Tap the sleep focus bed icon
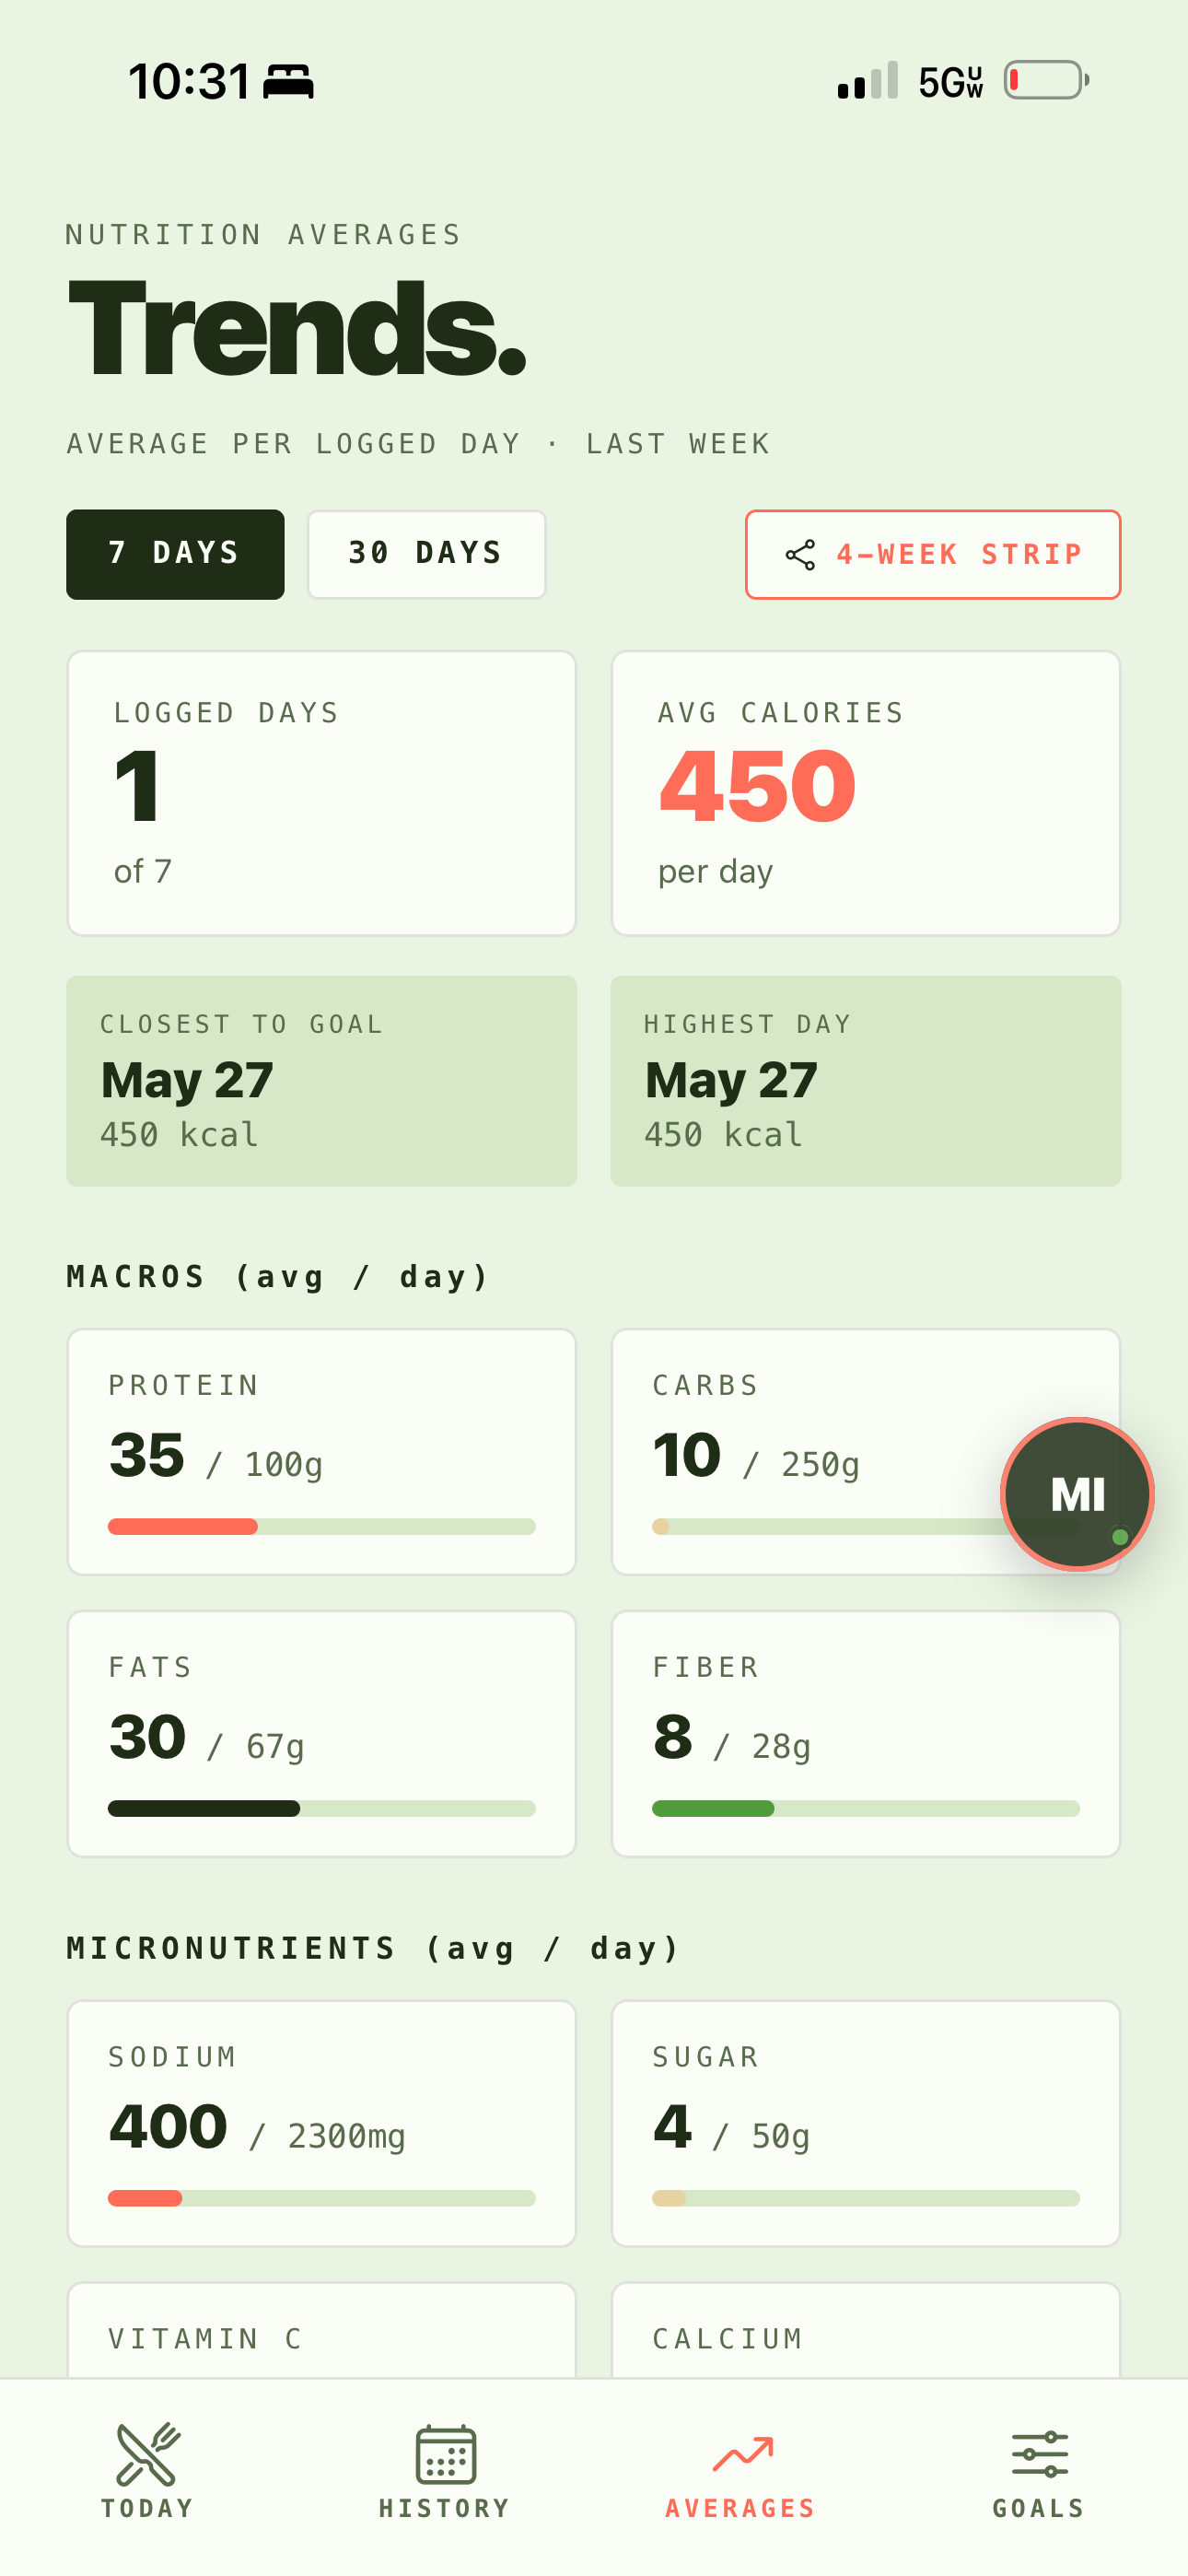The height and width of the screenshot is (2576, 1188). (x=288, y=81)
